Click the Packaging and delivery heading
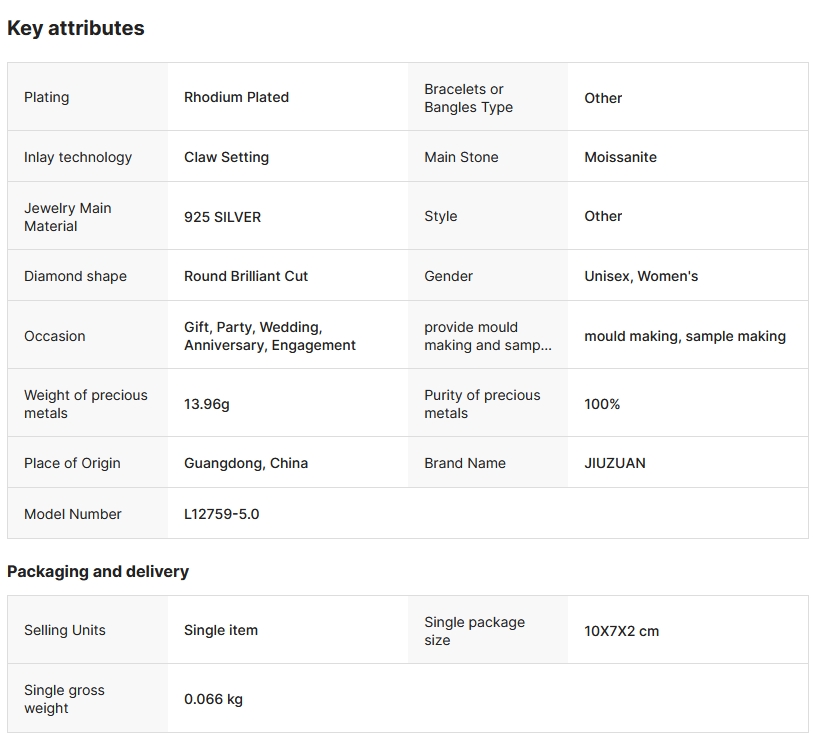This screenshot has height=736, width=815. [98, 572]
